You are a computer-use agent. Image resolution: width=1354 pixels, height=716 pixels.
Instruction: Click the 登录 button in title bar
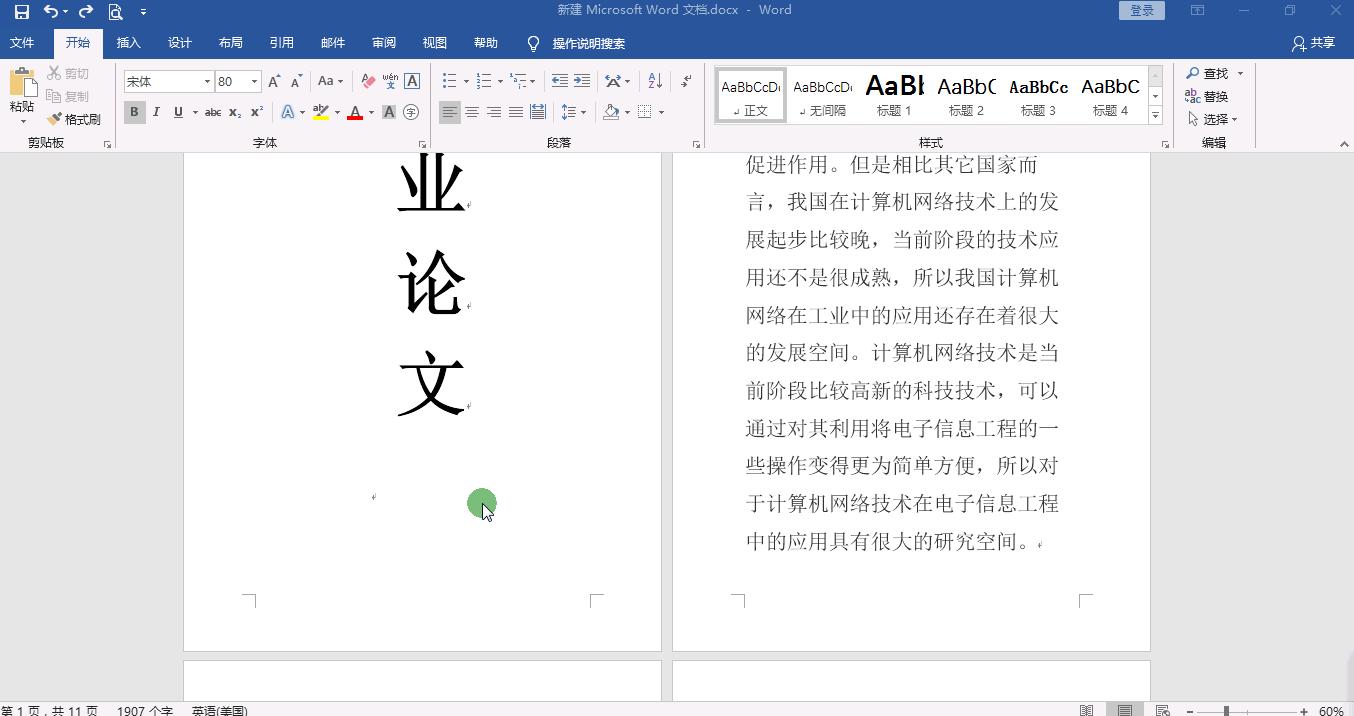coord(1141,10)
